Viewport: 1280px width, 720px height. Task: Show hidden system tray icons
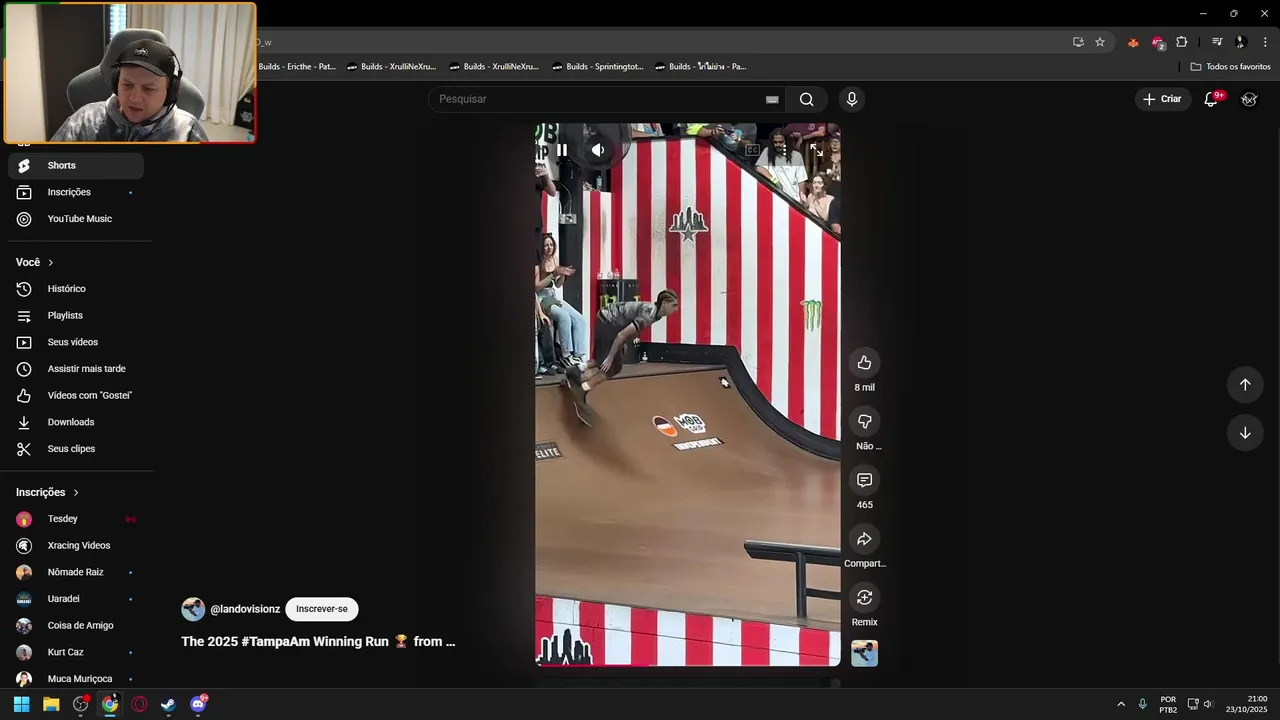[x=1121, y=704]
